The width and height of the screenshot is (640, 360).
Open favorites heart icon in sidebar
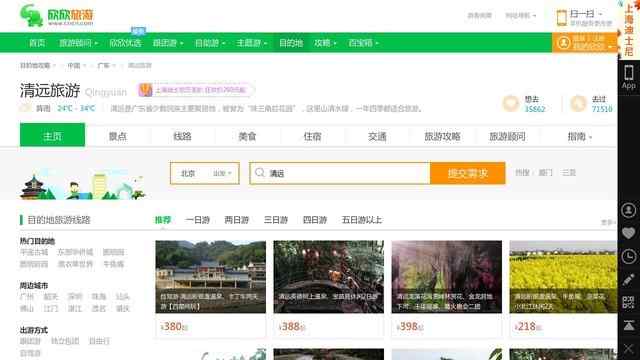pos(629,233)
